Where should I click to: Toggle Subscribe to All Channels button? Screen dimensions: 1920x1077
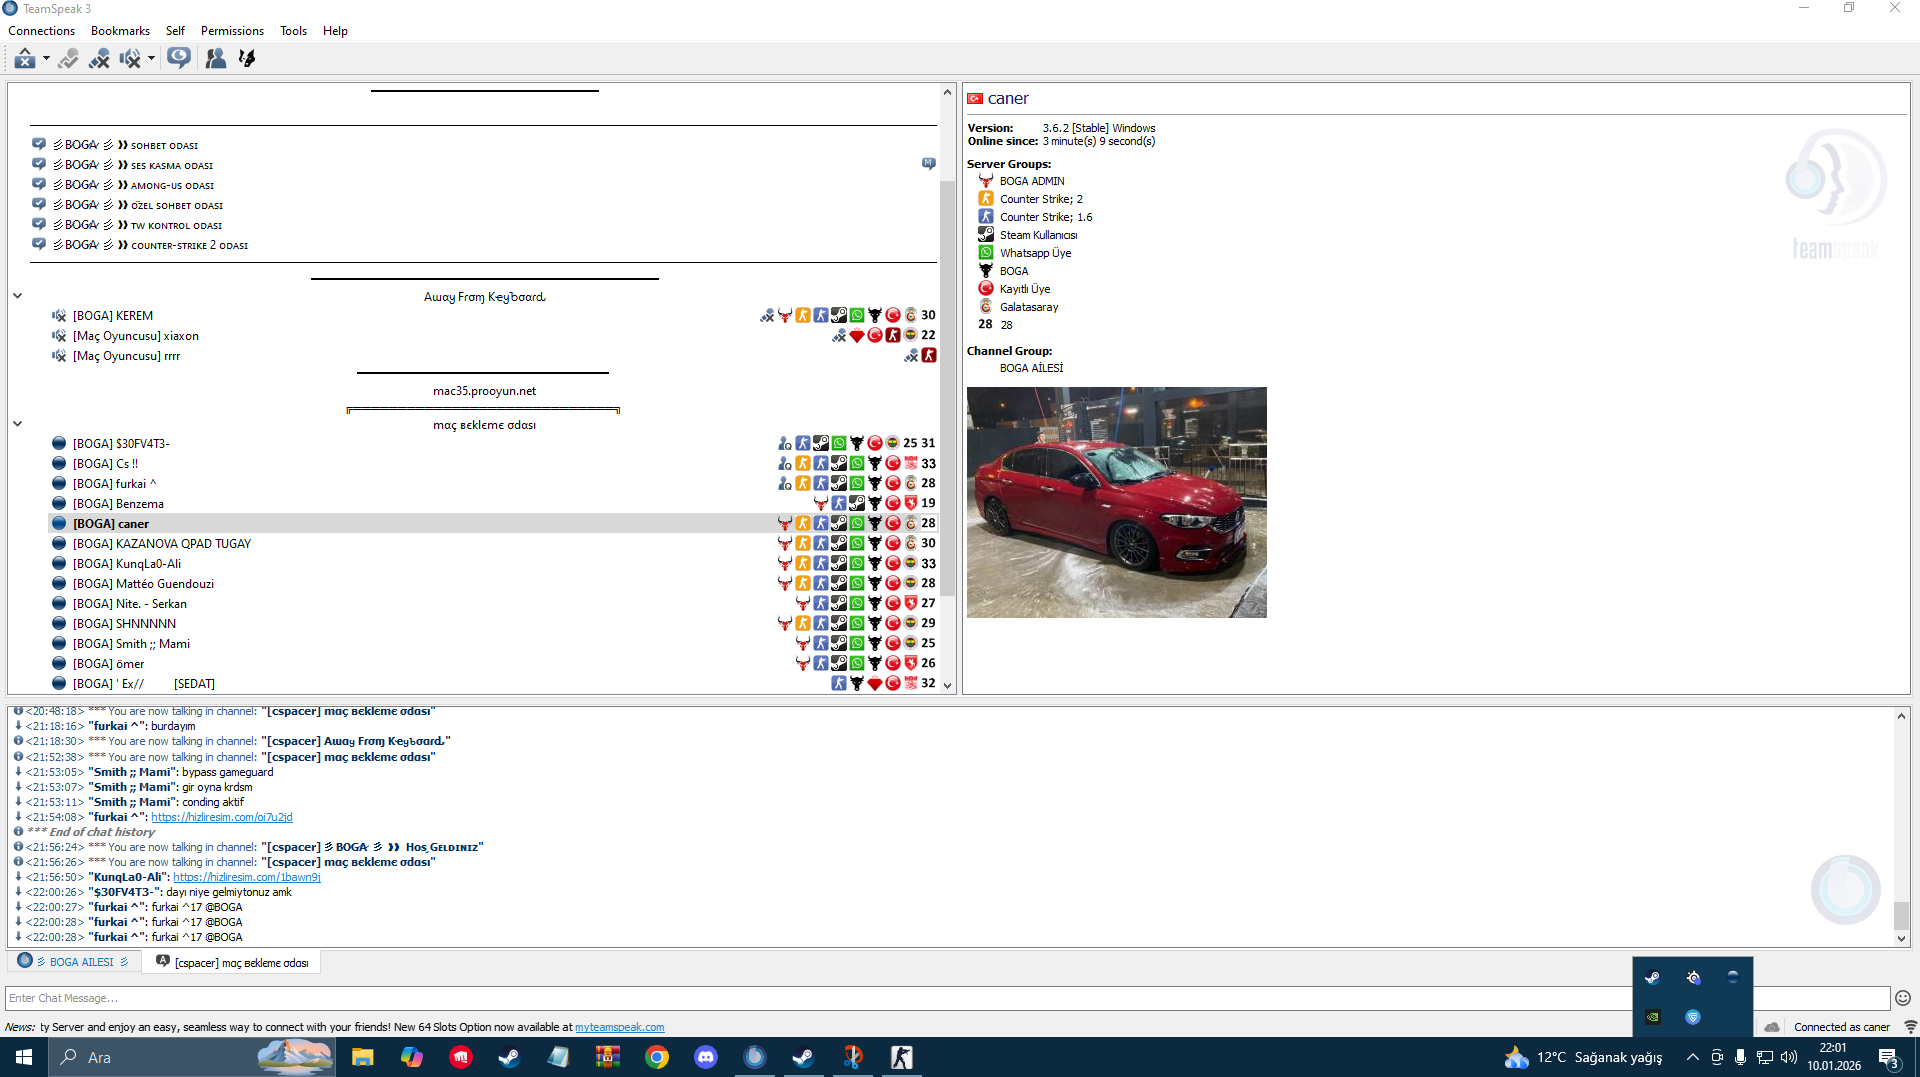coord(179,58)
